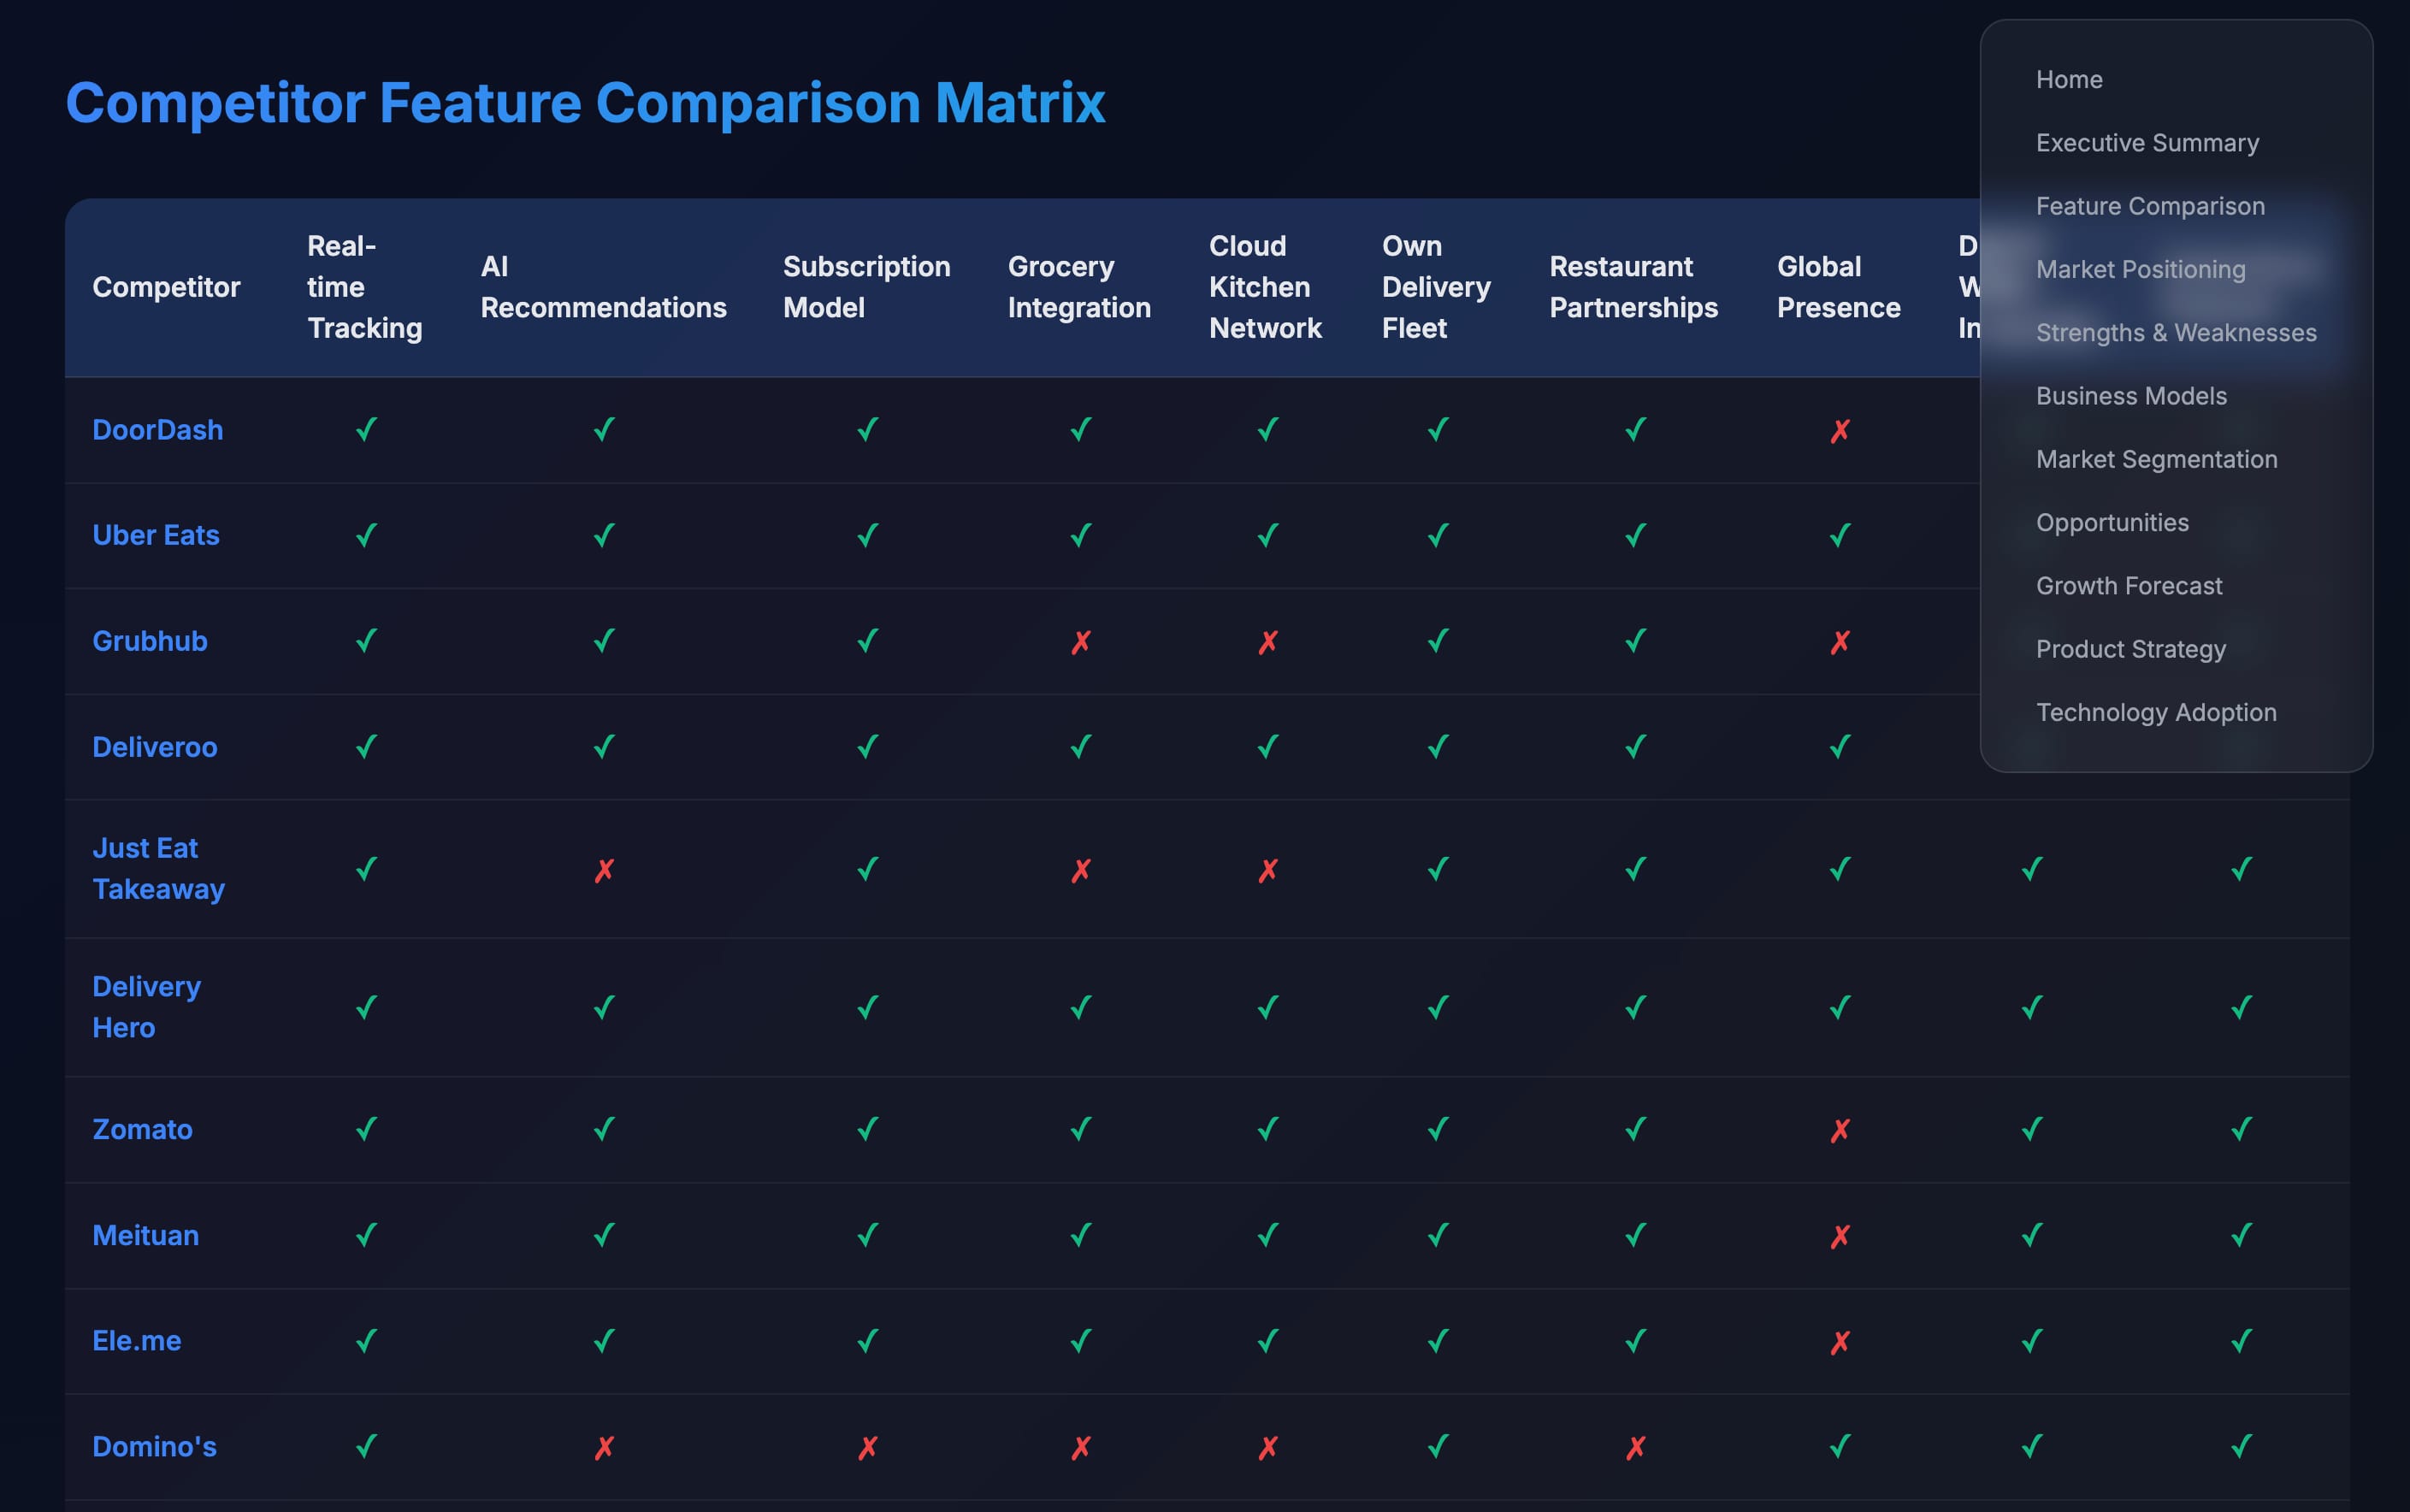This screenshot has width=2410, height=1512.
Task: Click Global Presence column header
Action: [1838, 288]
